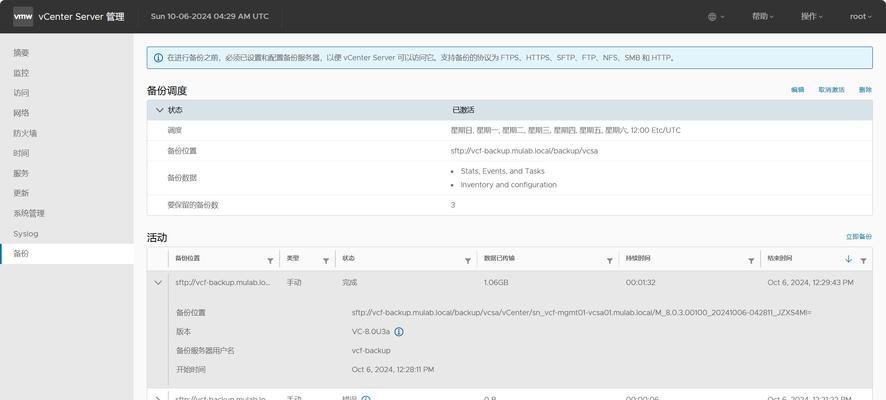Click info icon next to VC-8.0U3a
Image resolution: width=886 pixels, height=400 pixels.
[x=399, y=332]
